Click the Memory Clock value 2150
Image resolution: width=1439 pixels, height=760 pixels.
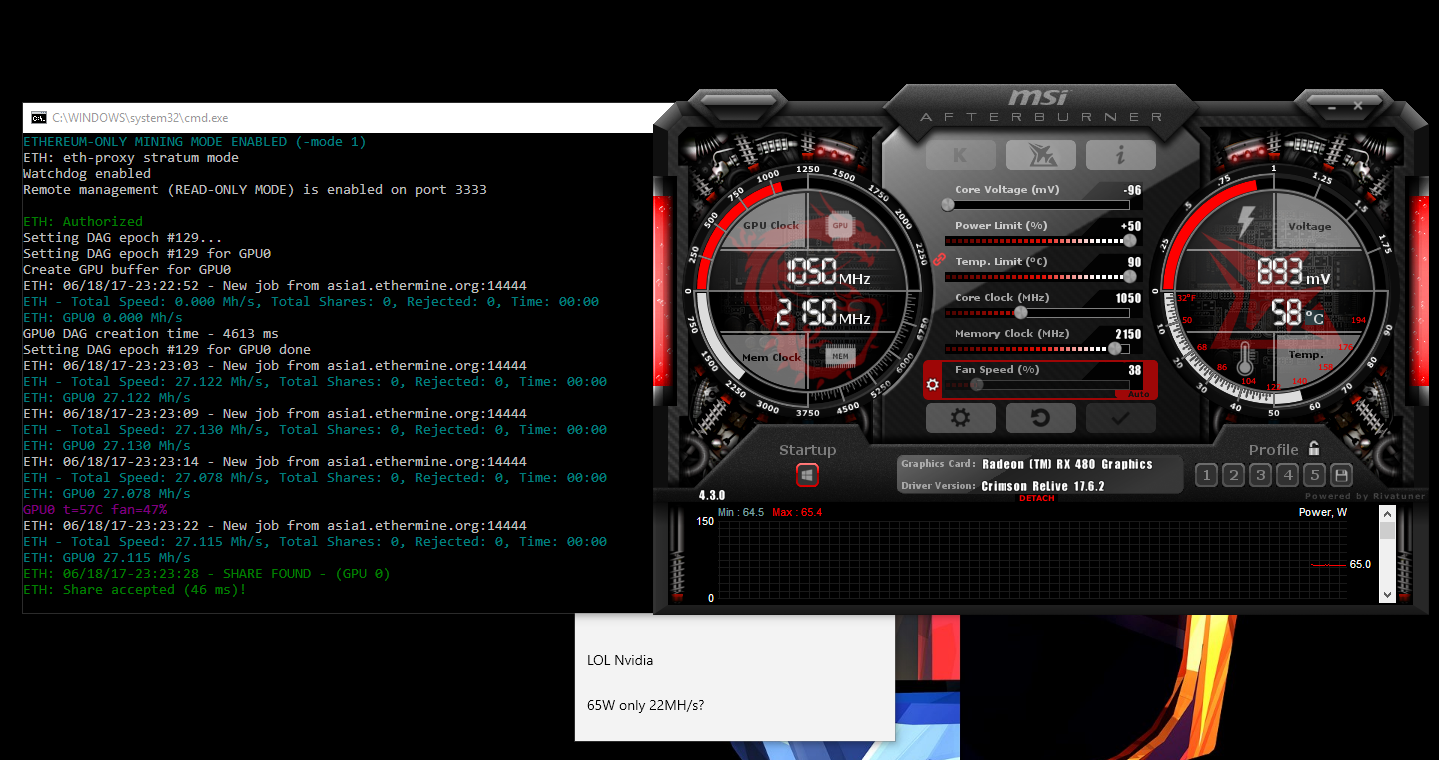(1128, 334)
